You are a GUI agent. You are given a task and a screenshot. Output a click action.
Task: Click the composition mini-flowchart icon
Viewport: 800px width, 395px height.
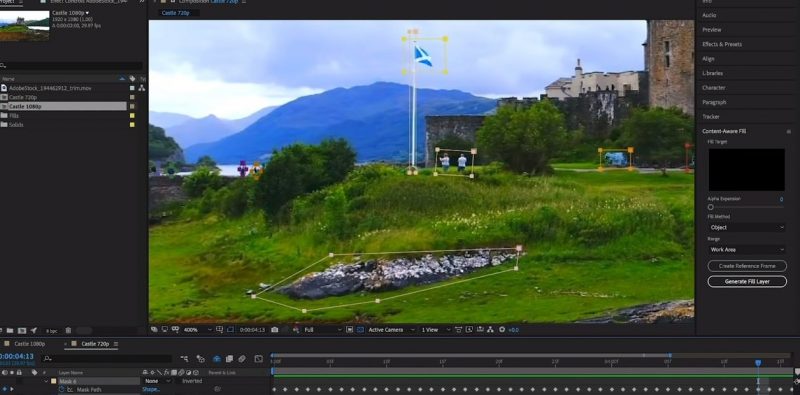click(184, 359)
